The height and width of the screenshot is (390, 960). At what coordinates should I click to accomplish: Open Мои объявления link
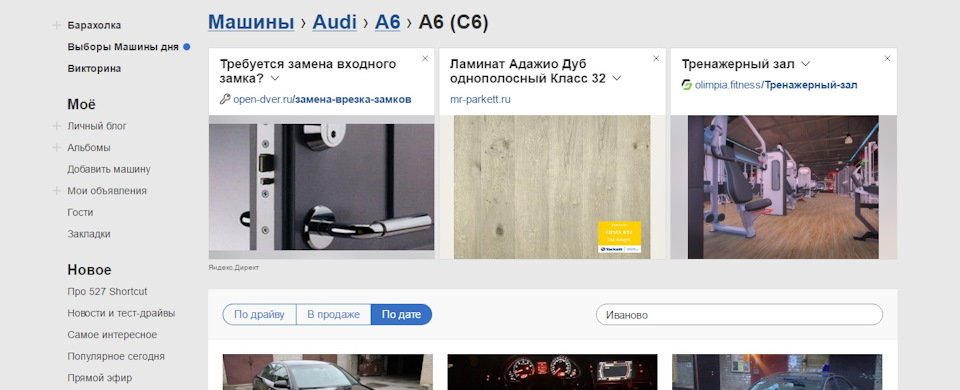point(107,190)
